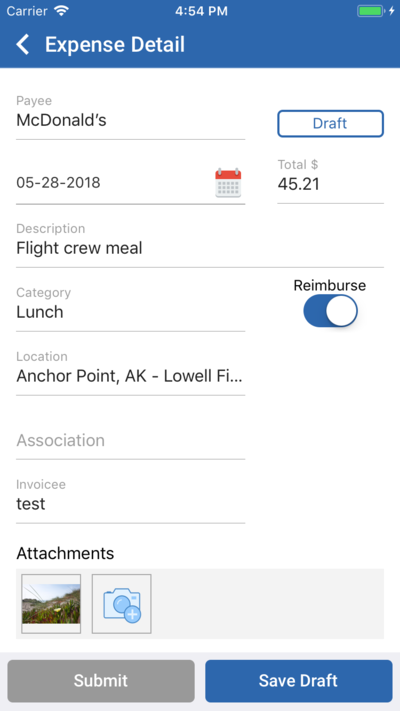
Task: Click the Submit button
Action: tap(101, 681)
